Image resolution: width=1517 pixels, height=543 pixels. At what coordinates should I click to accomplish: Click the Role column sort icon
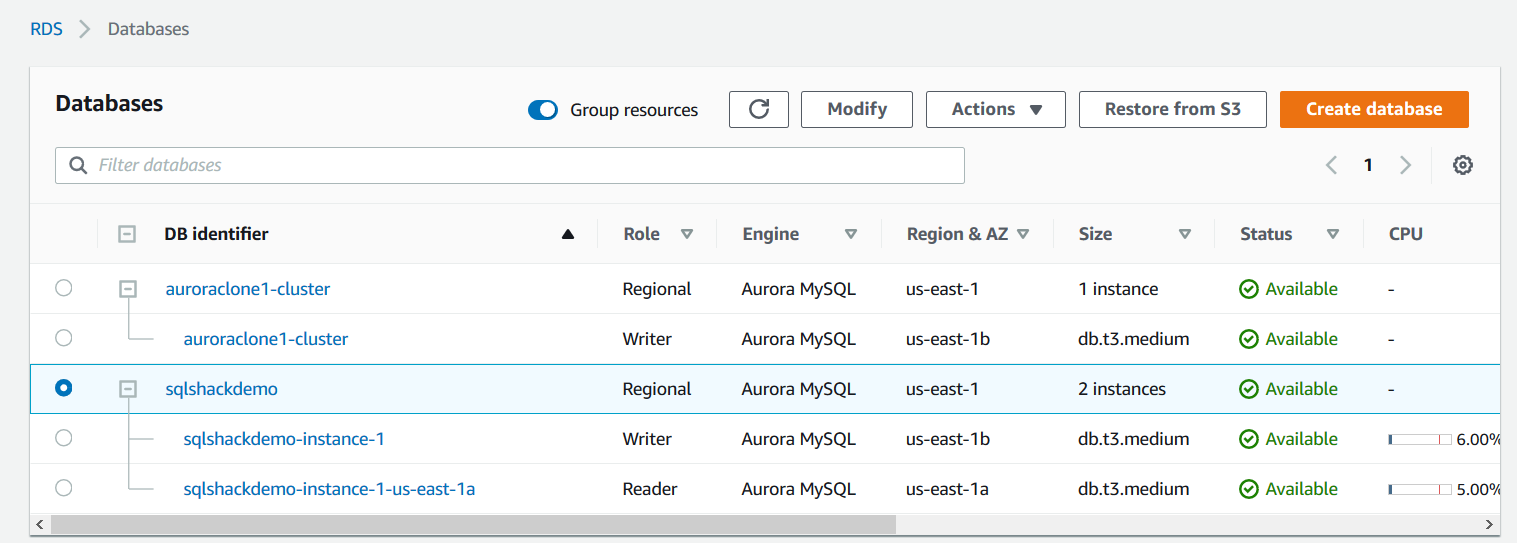coord(687,234)
